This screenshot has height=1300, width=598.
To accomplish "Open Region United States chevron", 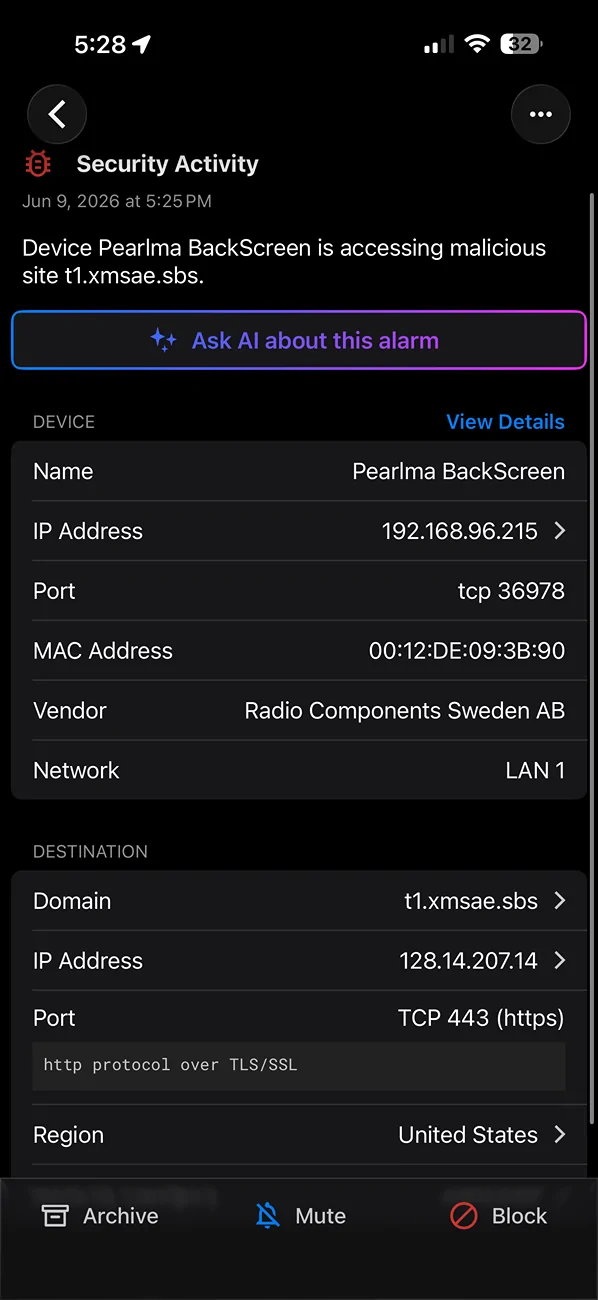I will pyautogui.click(x=559, y=1135).
